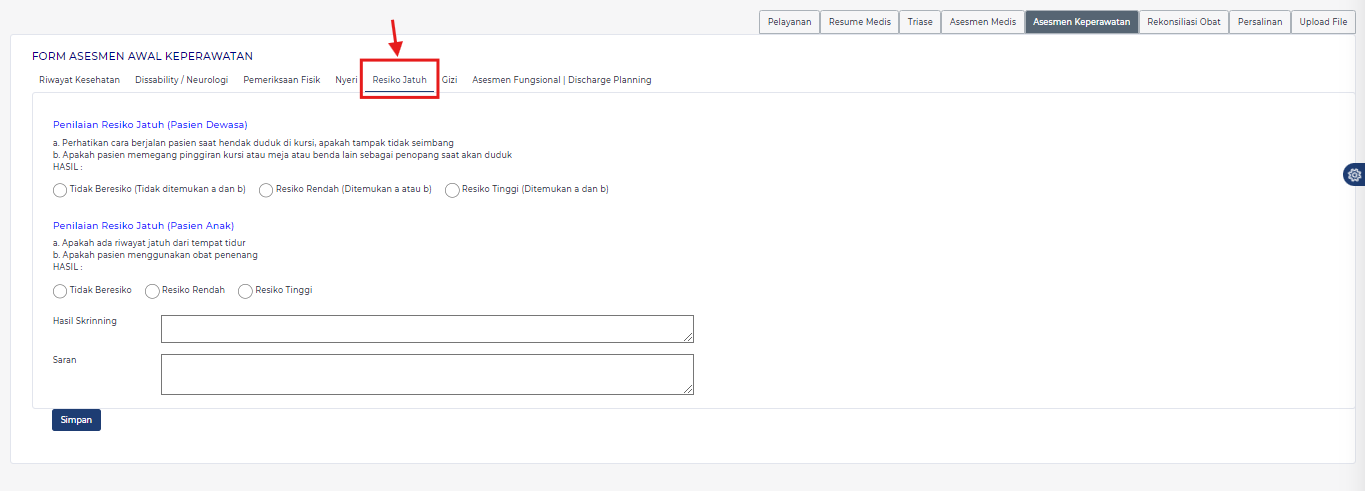Open the Nyeri tab
1365x491 pixels.
[346, 80]
